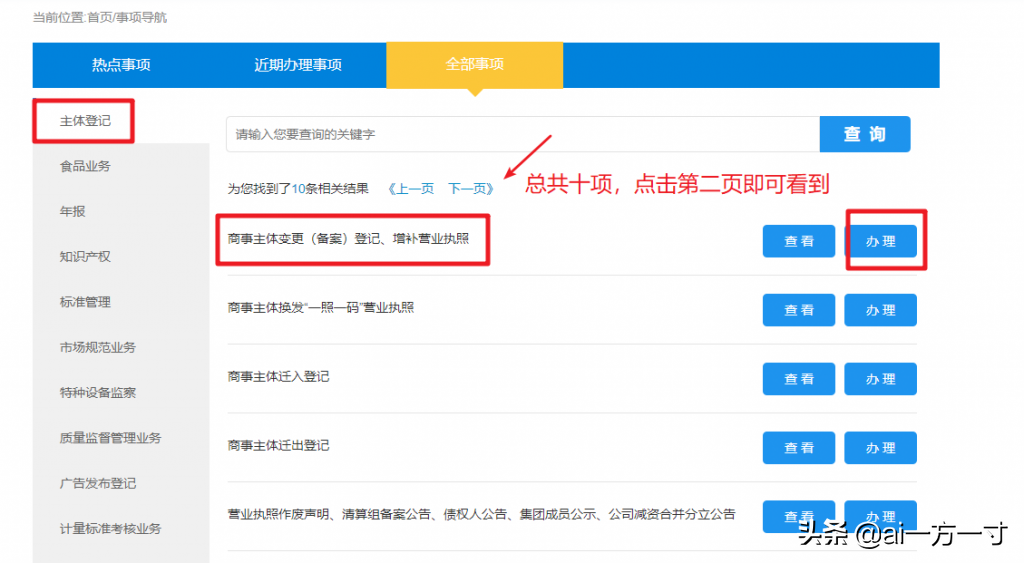Click 办理 for 商事主体迁入登记
The image size is (1024, 563).
tap(880, 379)
